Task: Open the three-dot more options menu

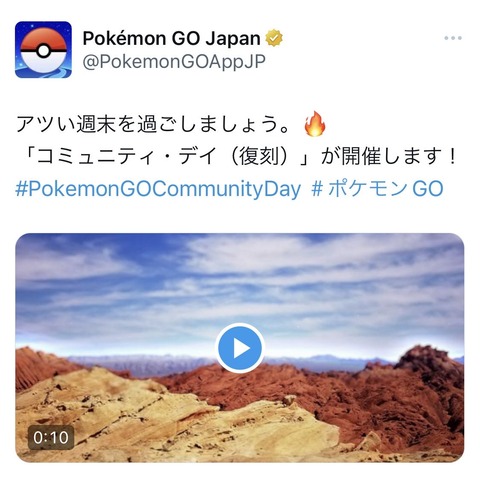Action: (x=453, y=38)
